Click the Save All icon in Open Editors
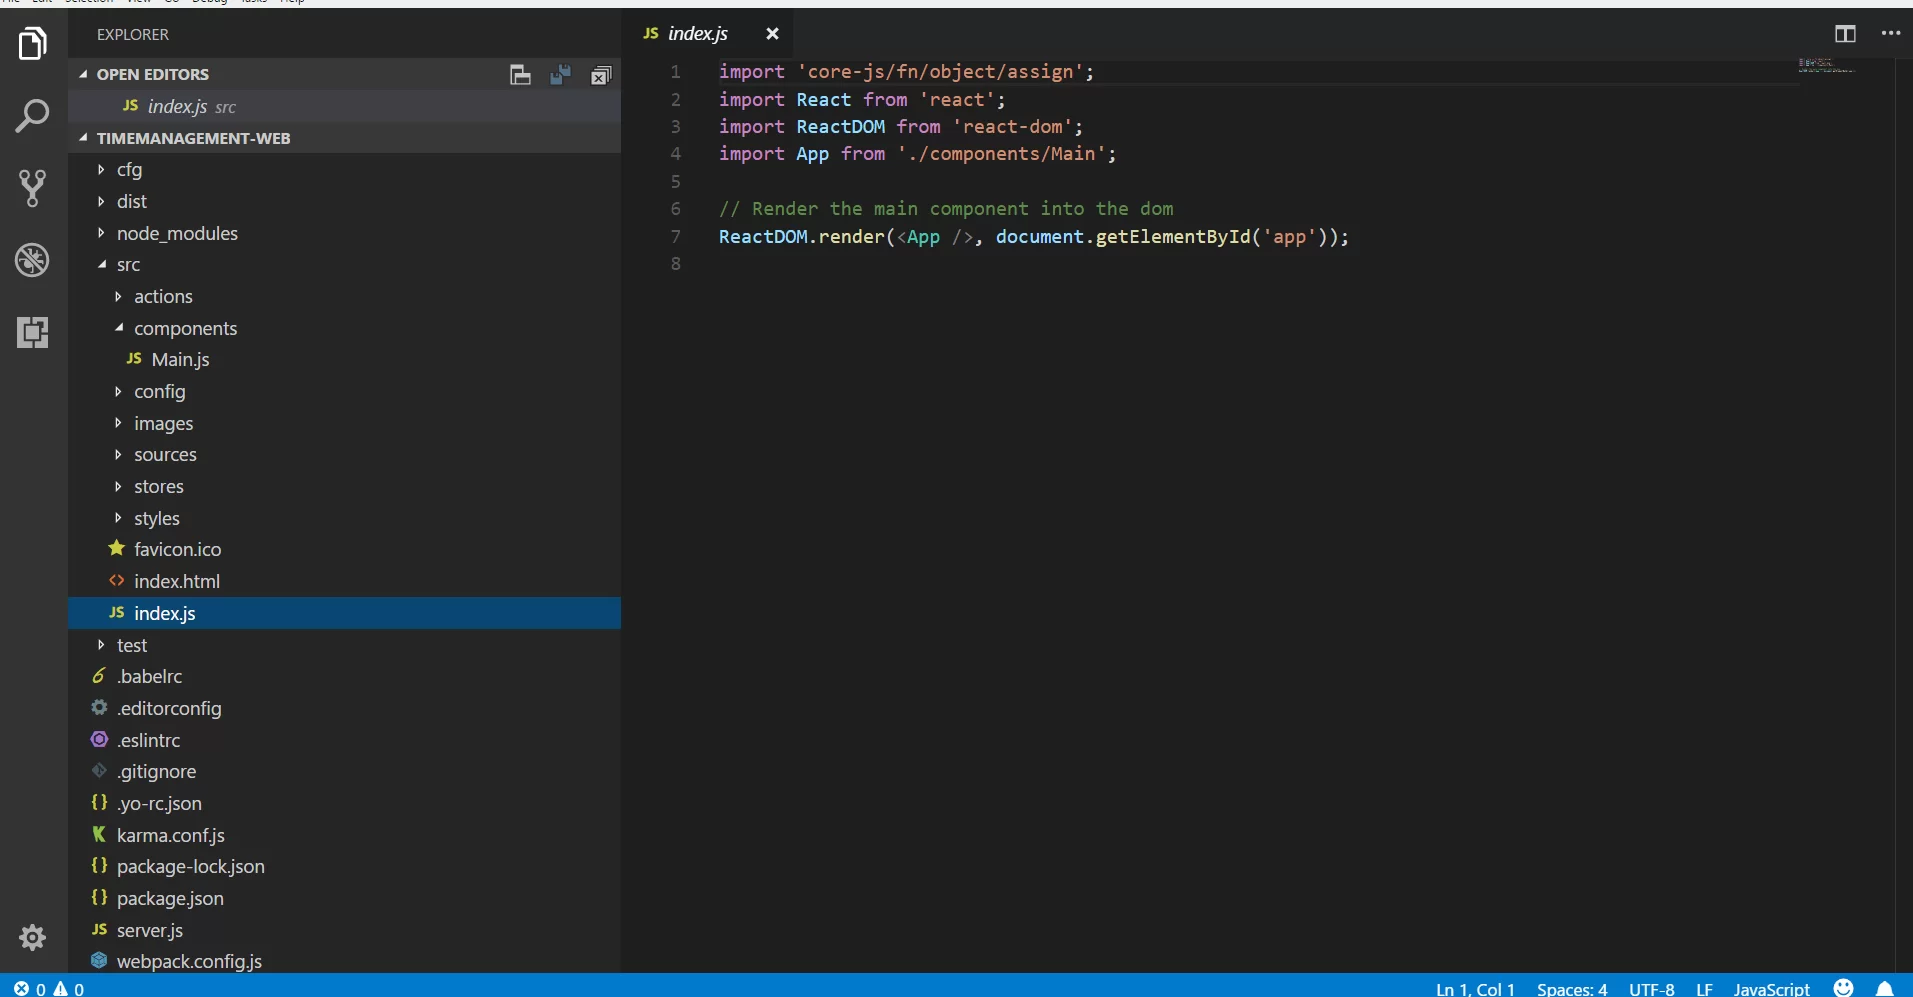The height and width of the screenshot is (997, 1913). (x=560, y=75)
